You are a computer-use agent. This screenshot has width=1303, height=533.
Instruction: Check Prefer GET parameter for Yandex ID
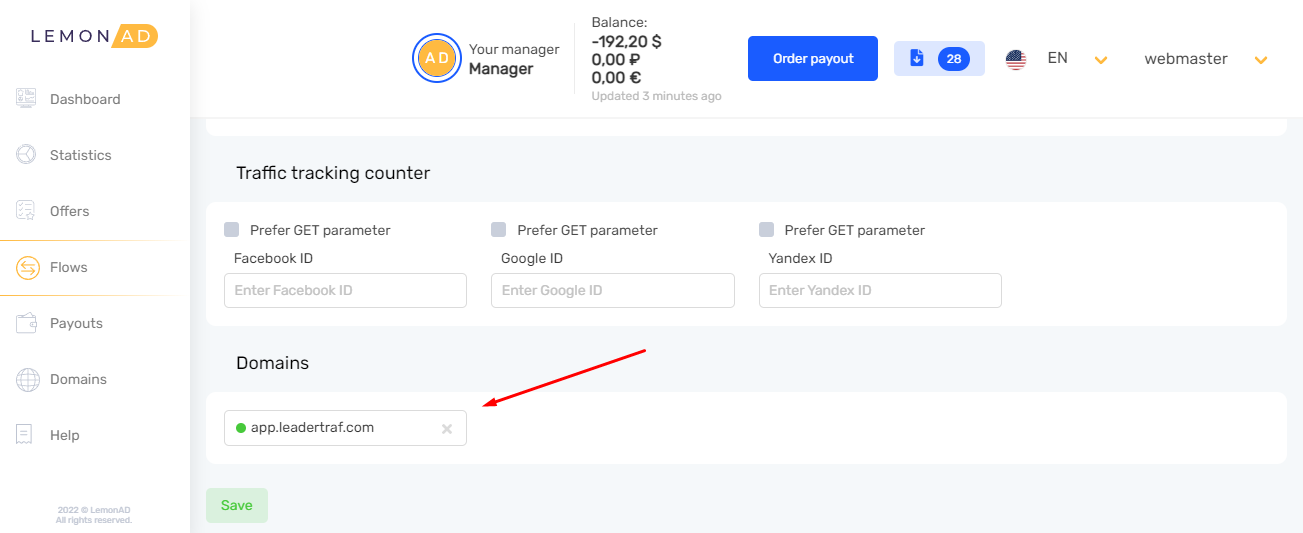[x=767, y=230]
